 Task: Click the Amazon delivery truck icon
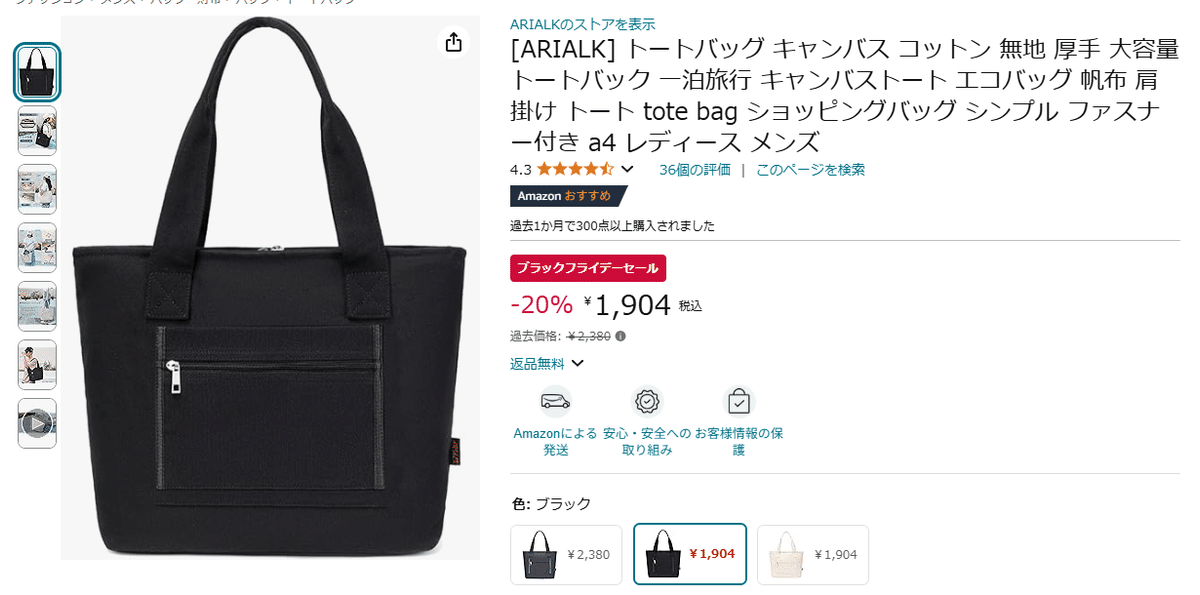click(x=555, y=402)
